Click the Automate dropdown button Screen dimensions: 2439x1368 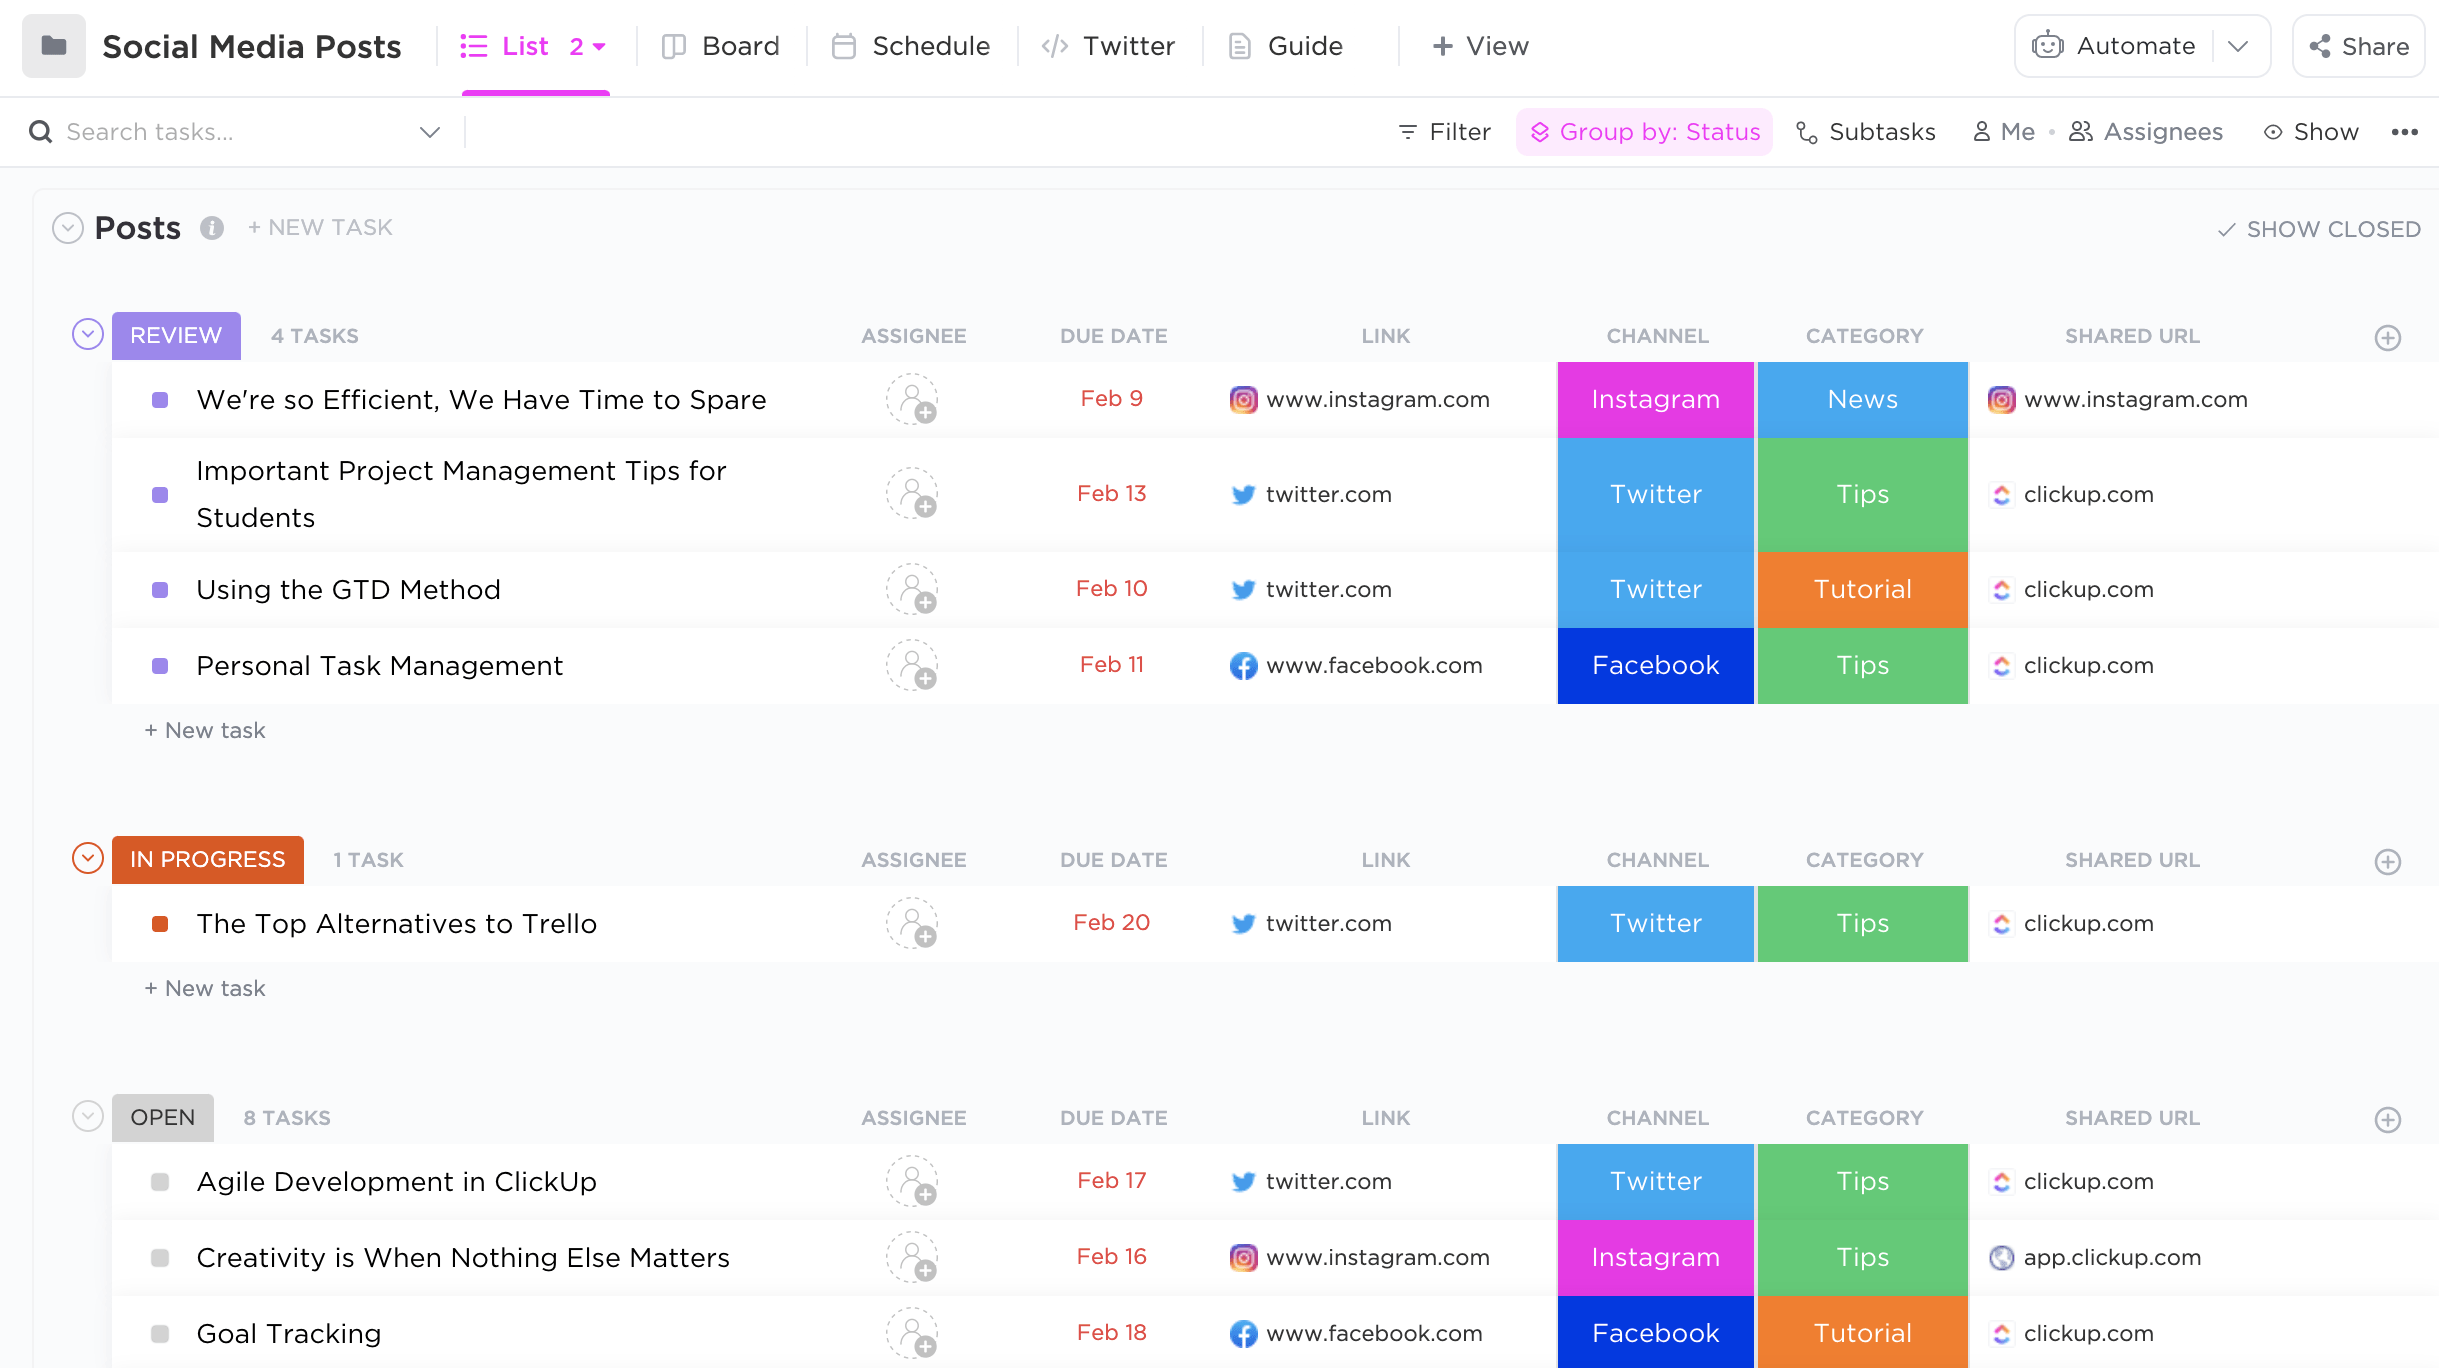[2240, 45]
